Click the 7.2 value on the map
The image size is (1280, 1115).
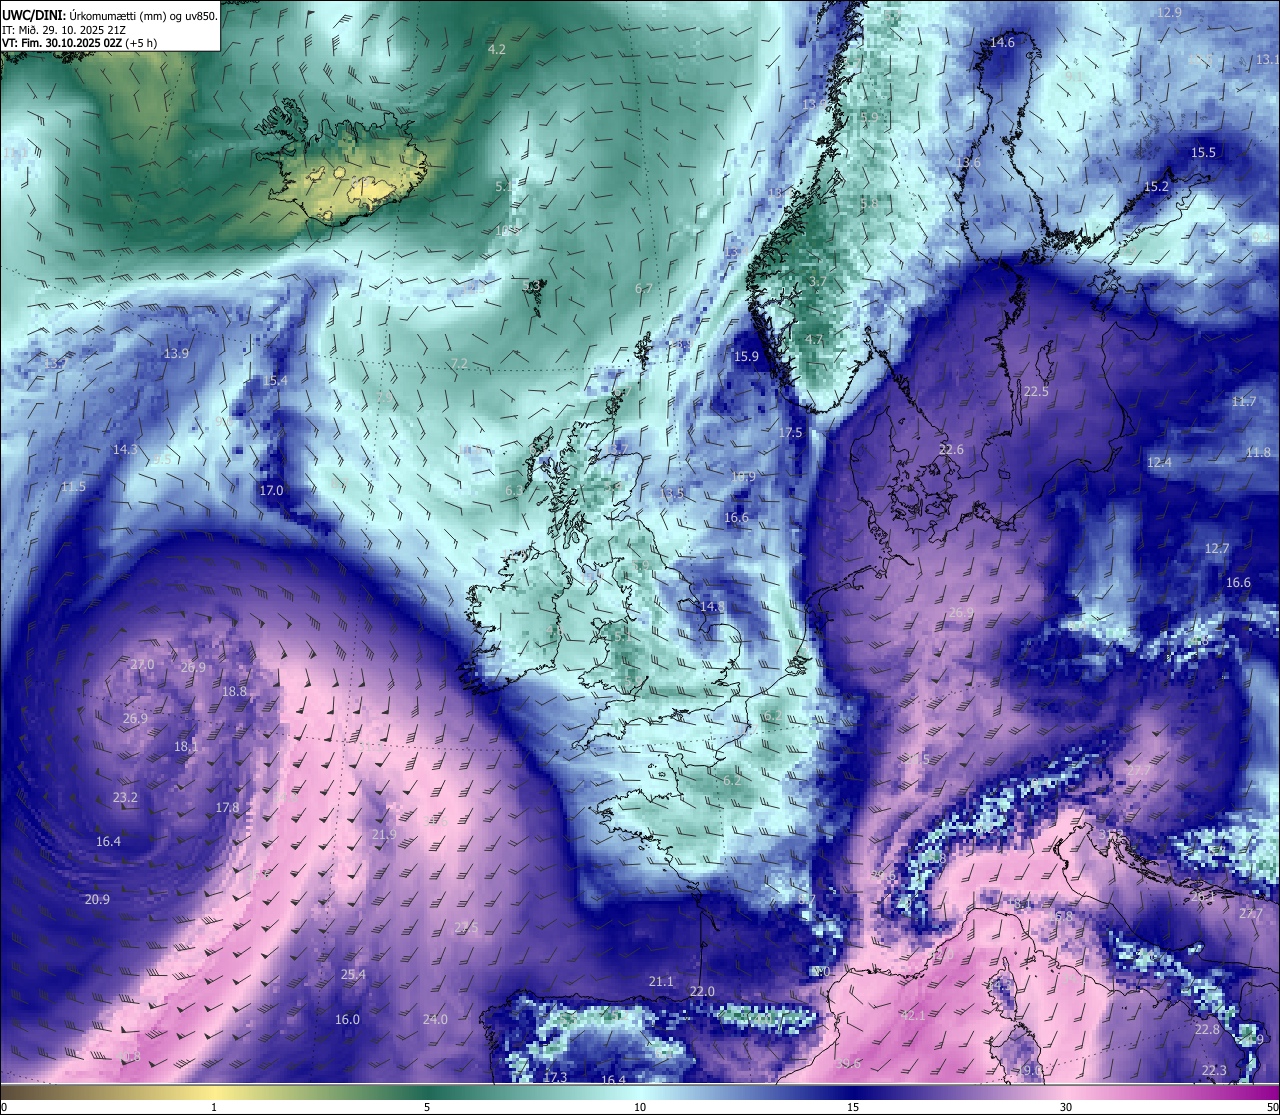(x=460, y=363)
